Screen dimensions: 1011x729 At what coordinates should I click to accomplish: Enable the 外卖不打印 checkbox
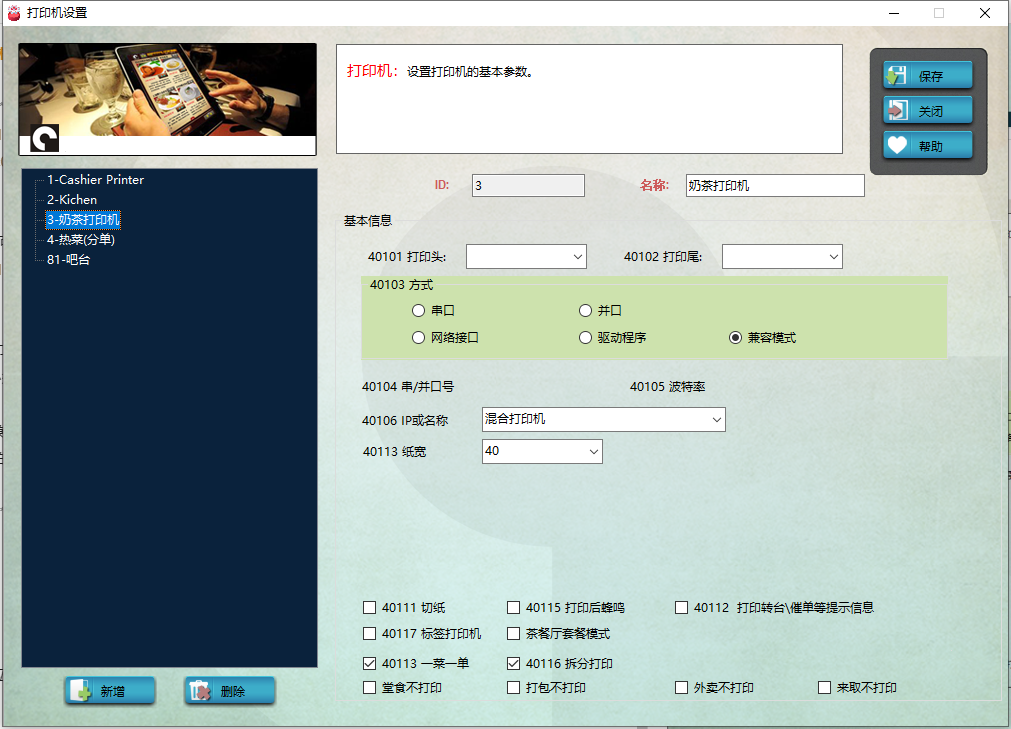click(682, 688)
